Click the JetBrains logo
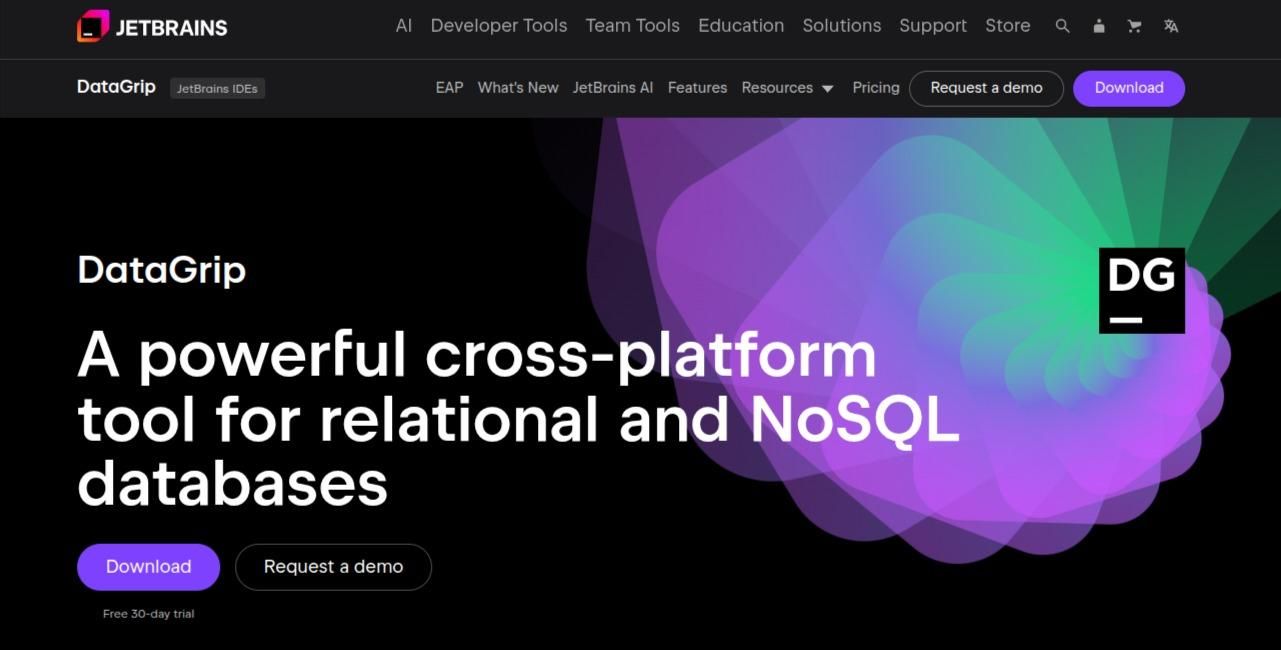Screen dimensions: 1281x650 pos(152,27)
